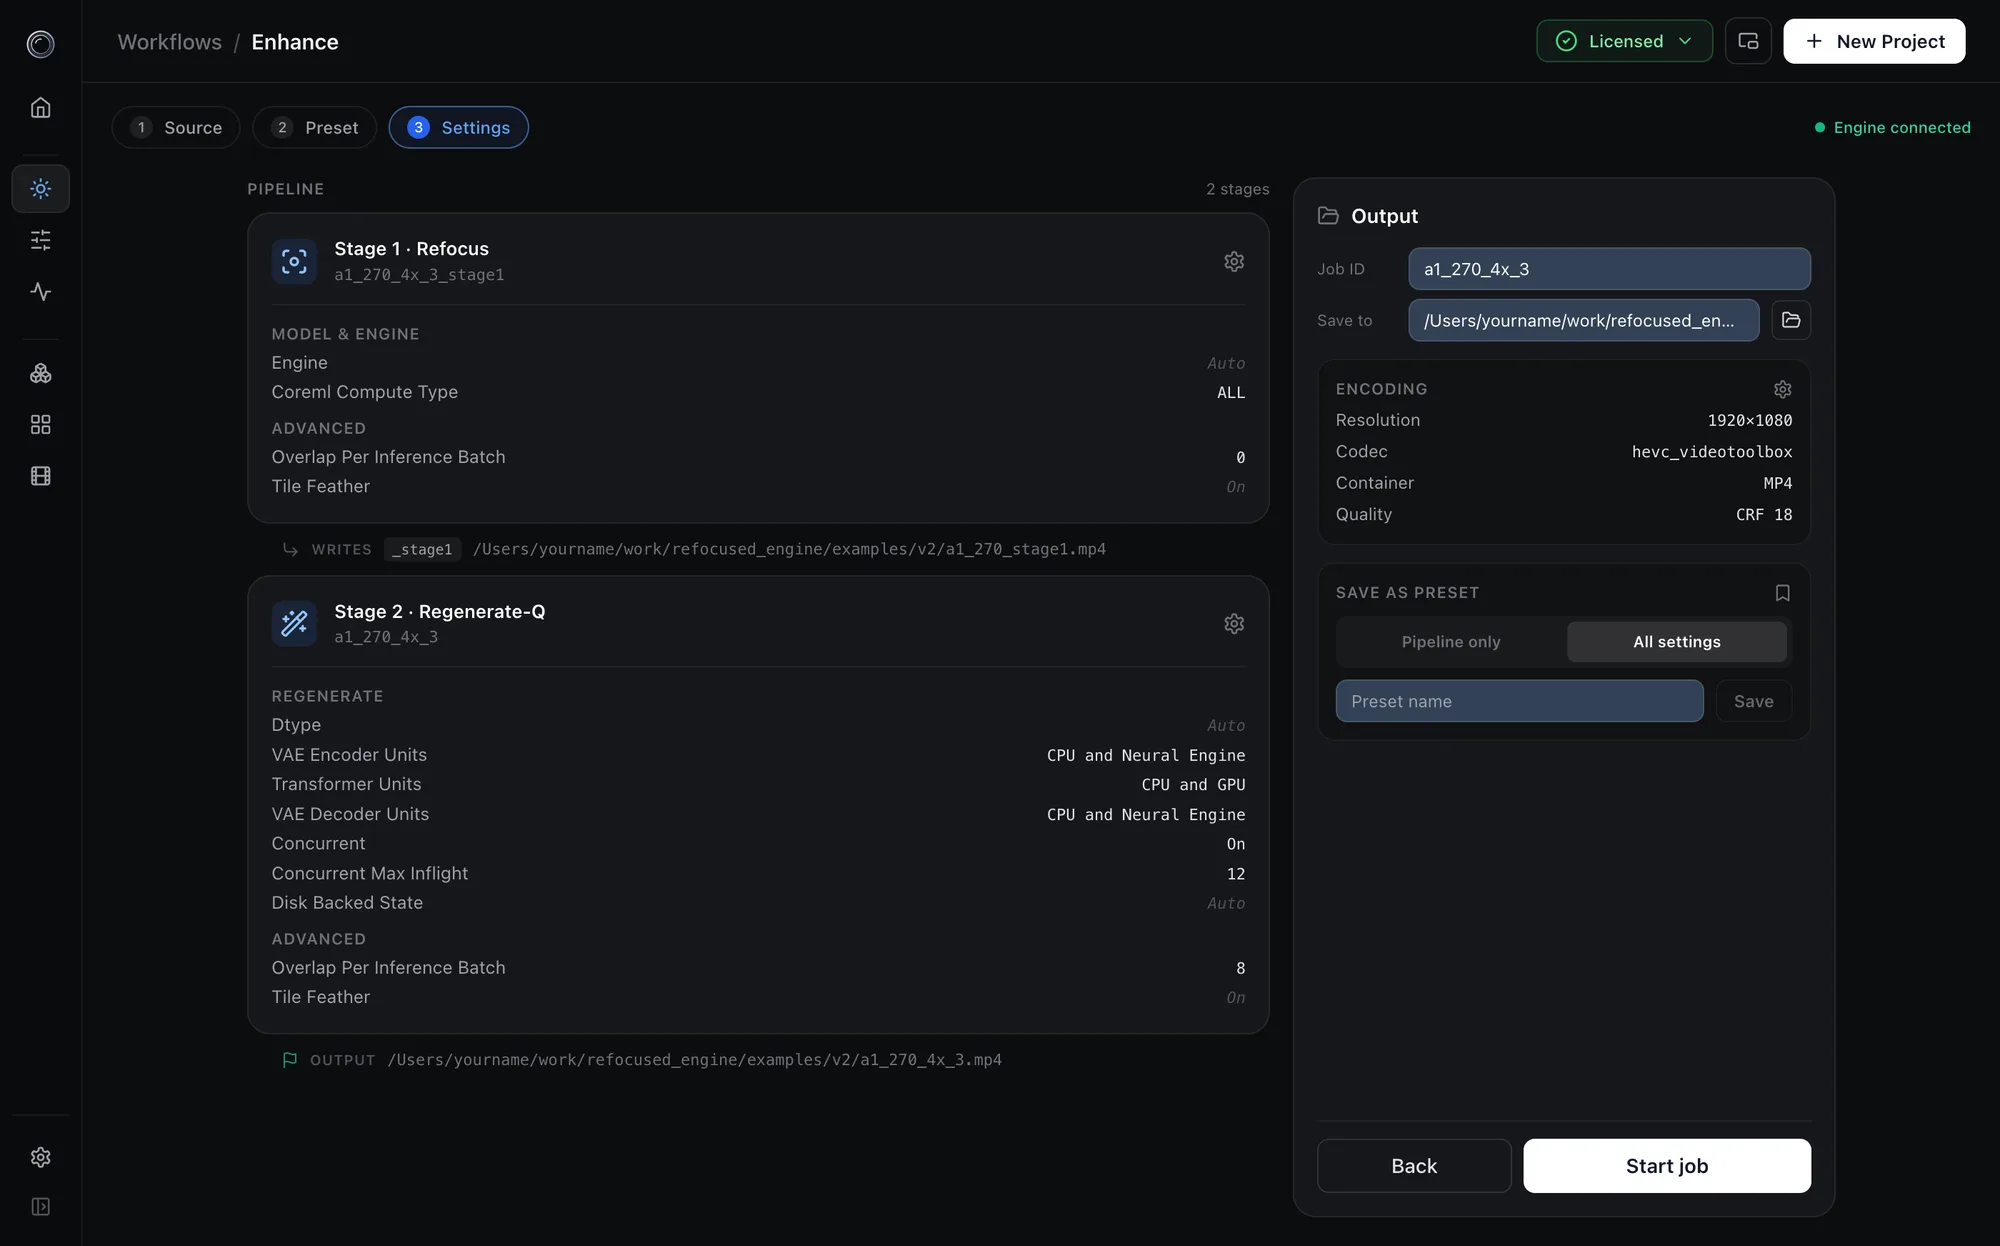Open Stage 2 Regenerate-Q settings gear
The height and width of the screenshot is (1246, 2000).
pos(1234,624)
